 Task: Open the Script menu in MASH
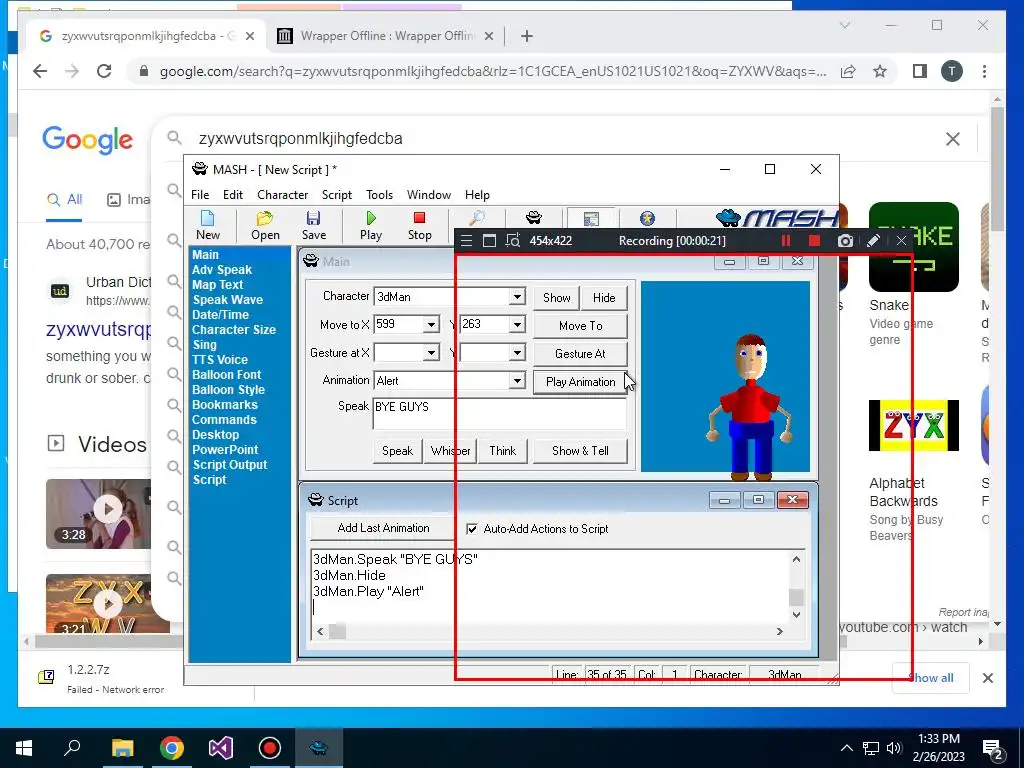pos(336,195)
